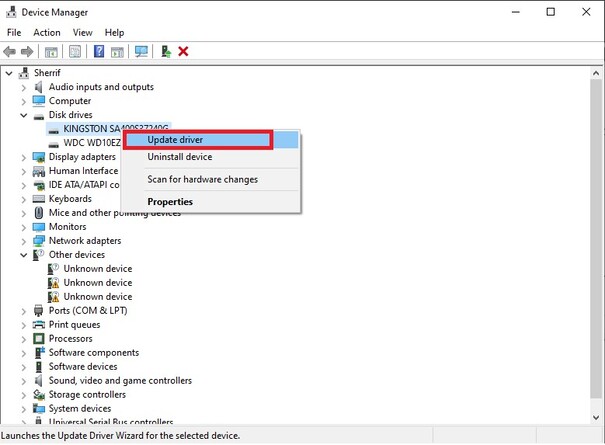The width and height of the screenshot is (605, 445).
Task: Click the Forward arrow toolbar icon
Action: (x=27, y=51)
